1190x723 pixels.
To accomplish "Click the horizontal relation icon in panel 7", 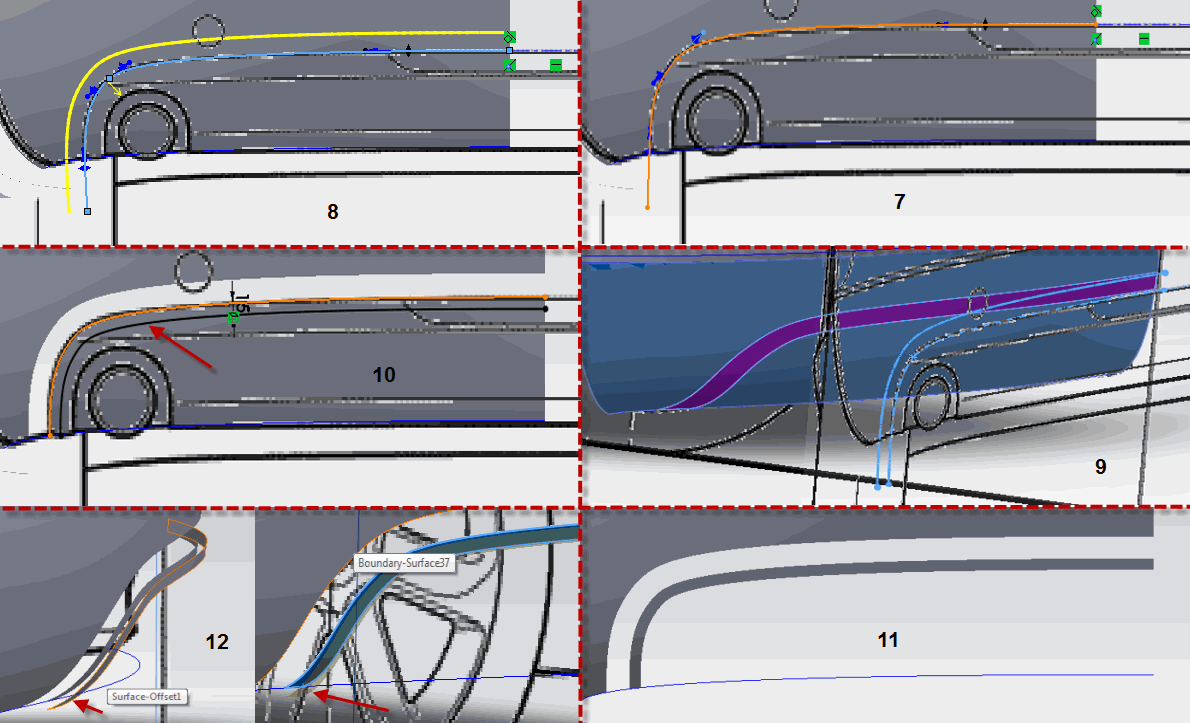I will click(1144, 39).
